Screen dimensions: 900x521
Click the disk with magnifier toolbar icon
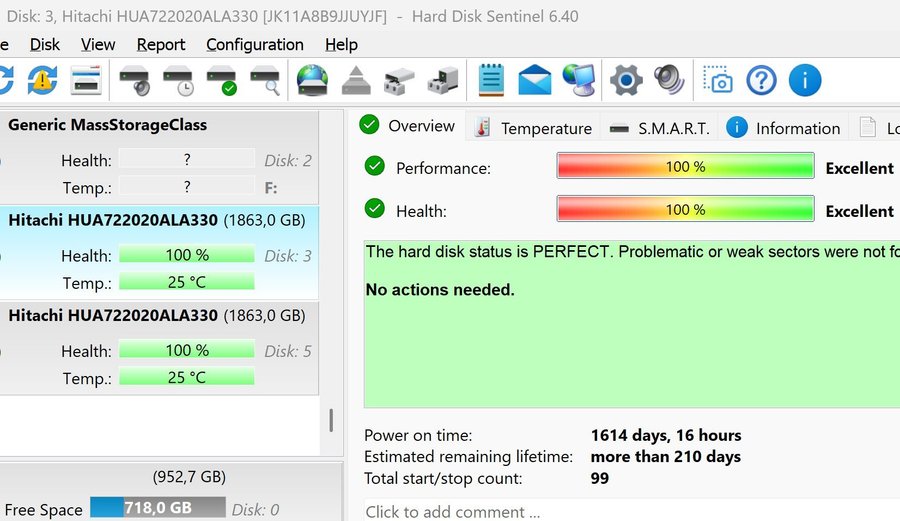tap(266, 80)
